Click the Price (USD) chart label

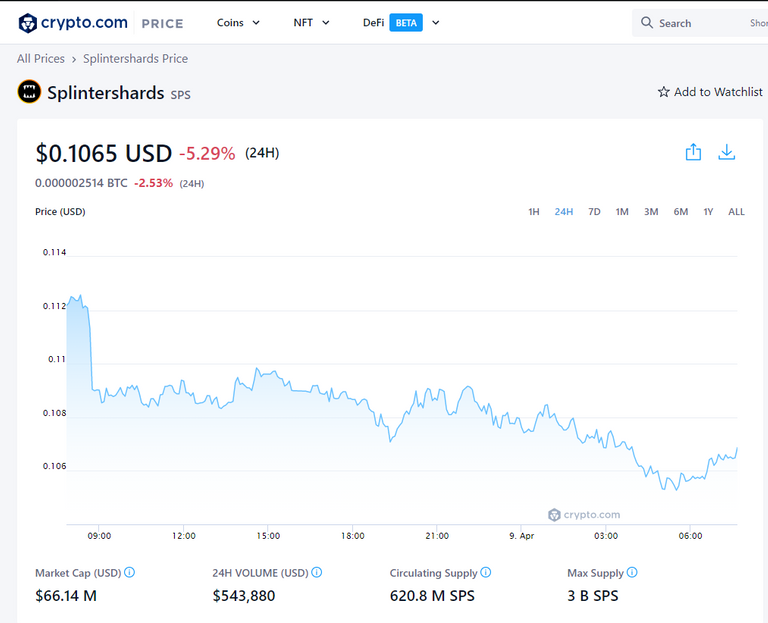click(x=60, y=212)
